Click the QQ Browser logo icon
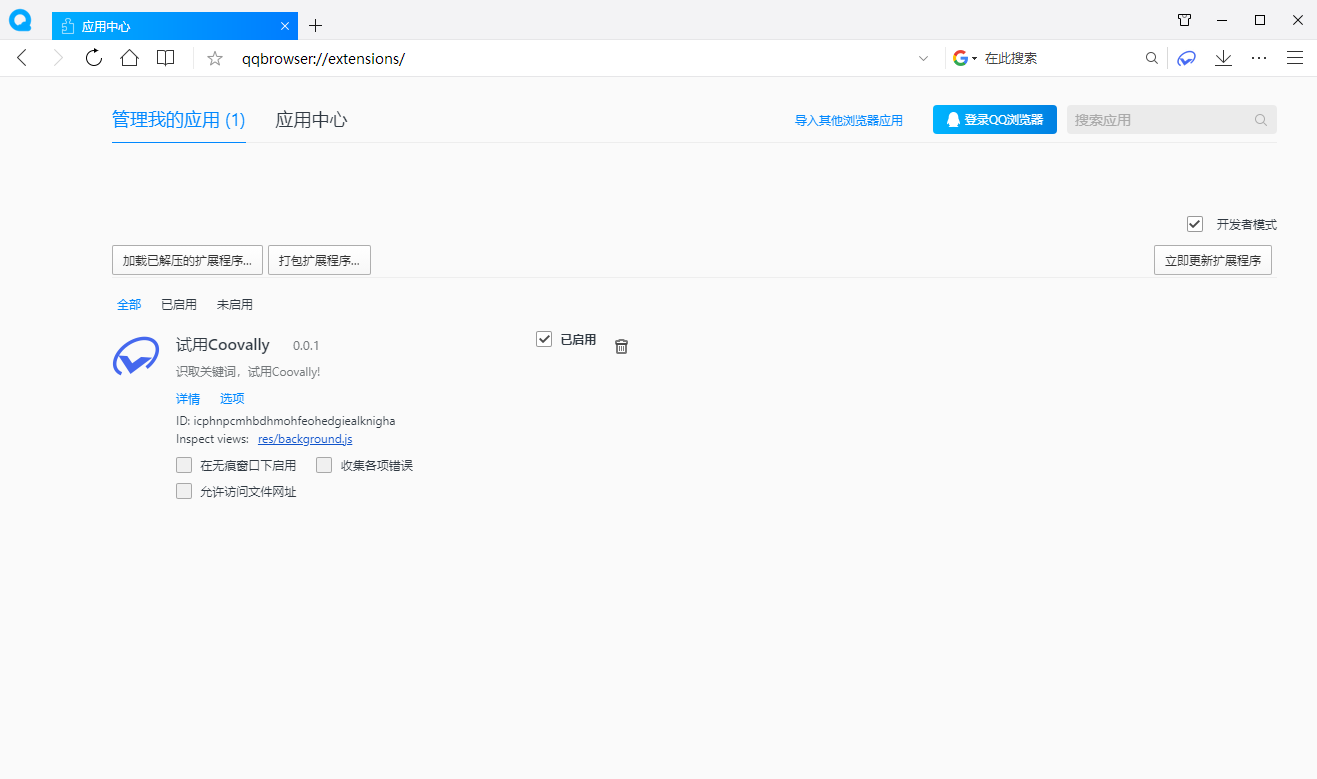This screenshot has height=779, width=1317. coord(20,19)
